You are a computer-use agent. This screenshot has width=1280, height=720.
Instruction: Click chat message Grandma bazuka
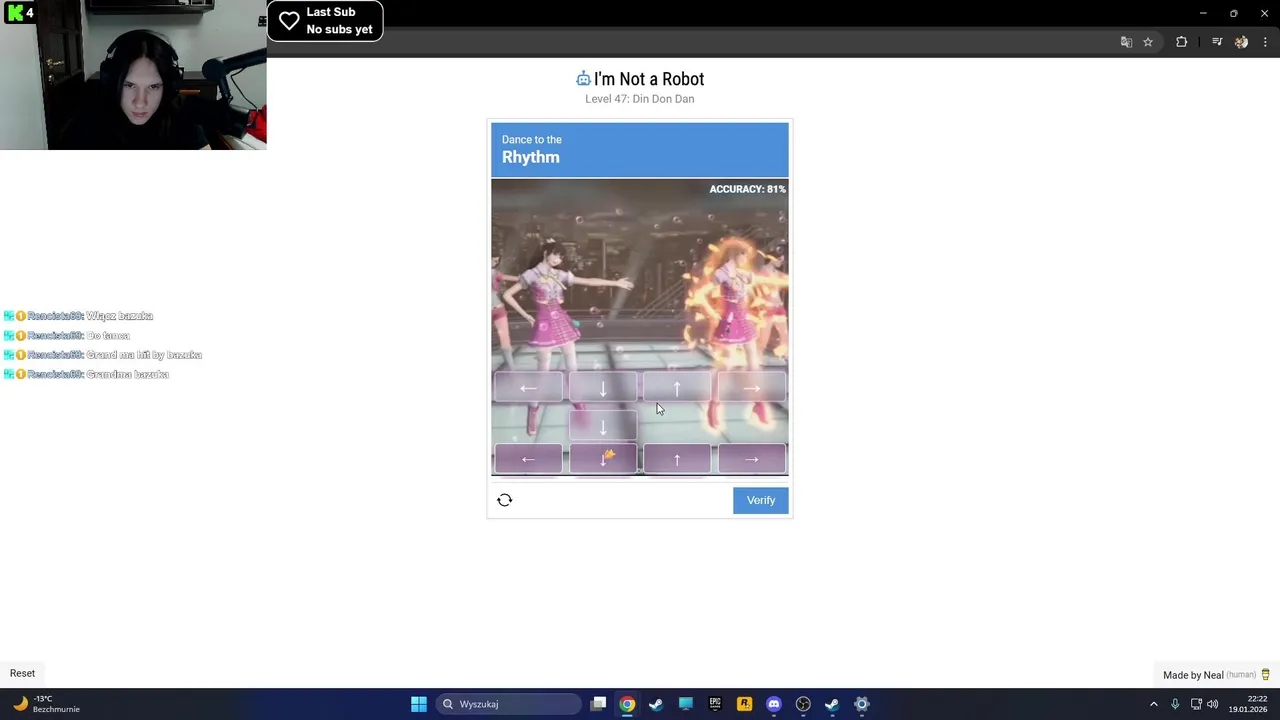pos(128,374)
